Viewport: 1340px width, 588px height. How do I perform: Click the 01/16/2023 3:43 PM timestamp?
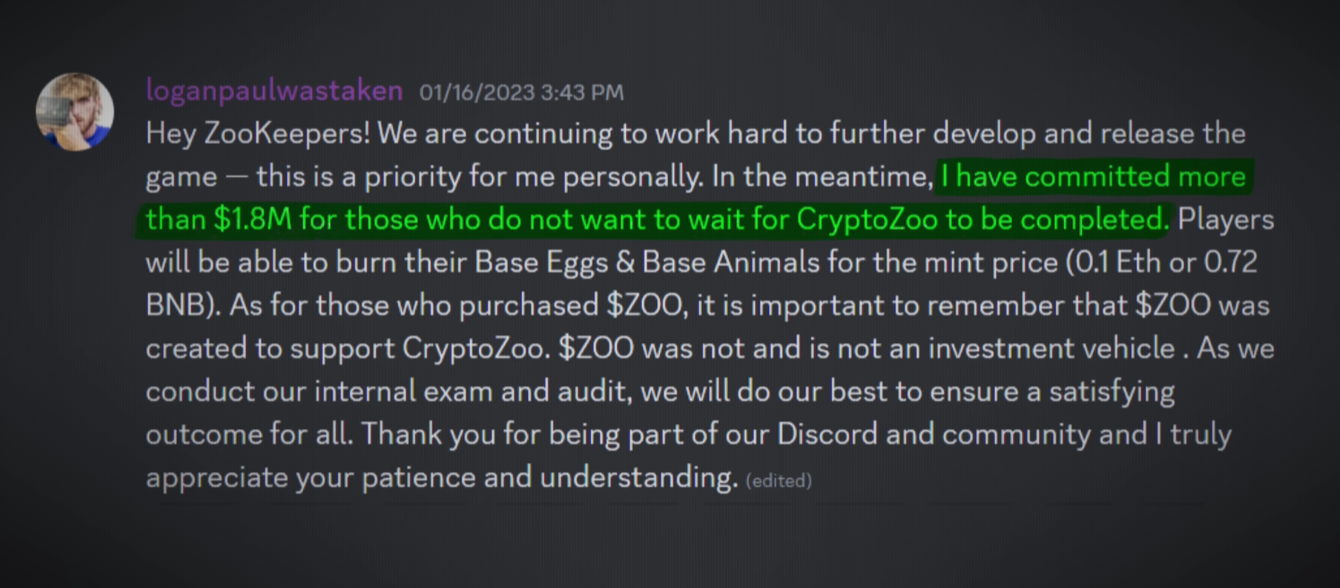(521, 92)
